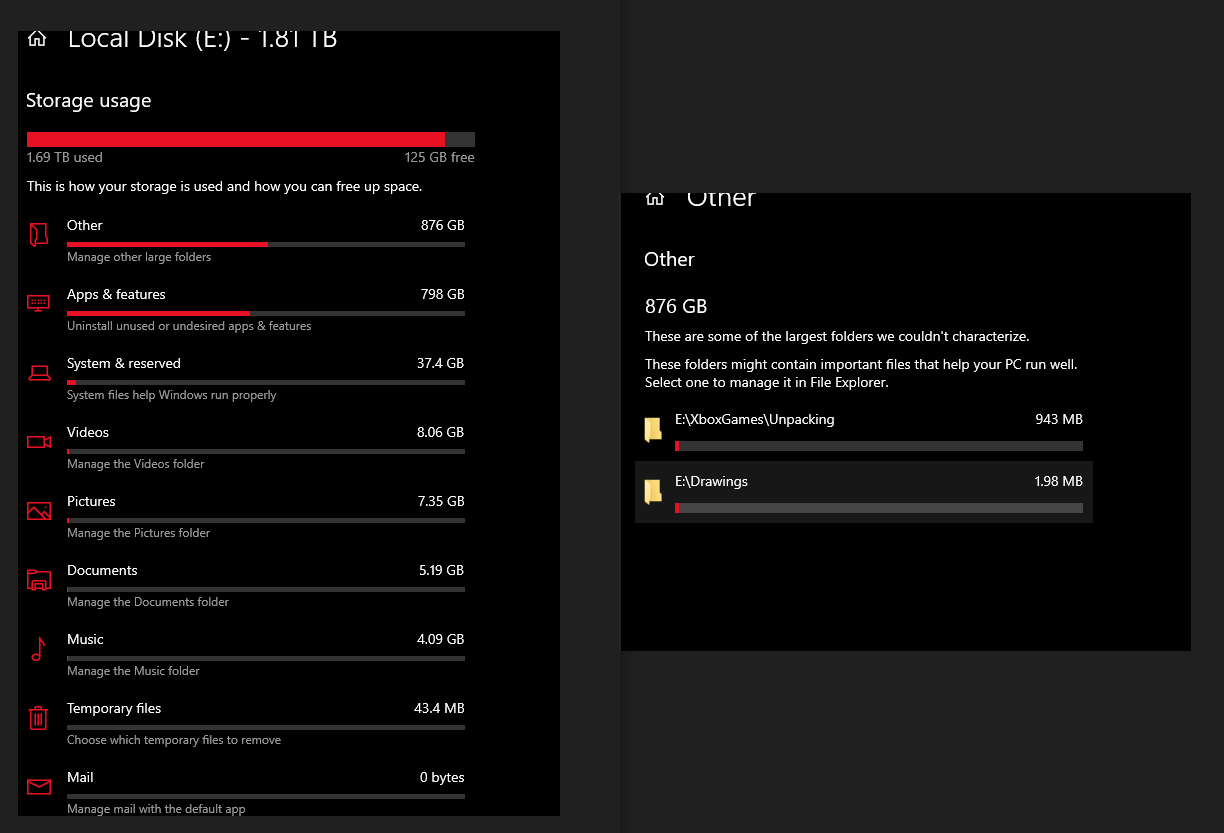Image resolution: width=1224 pixels, height=833 pixels.
Task: Open the Other category icon
Action: 39,235
